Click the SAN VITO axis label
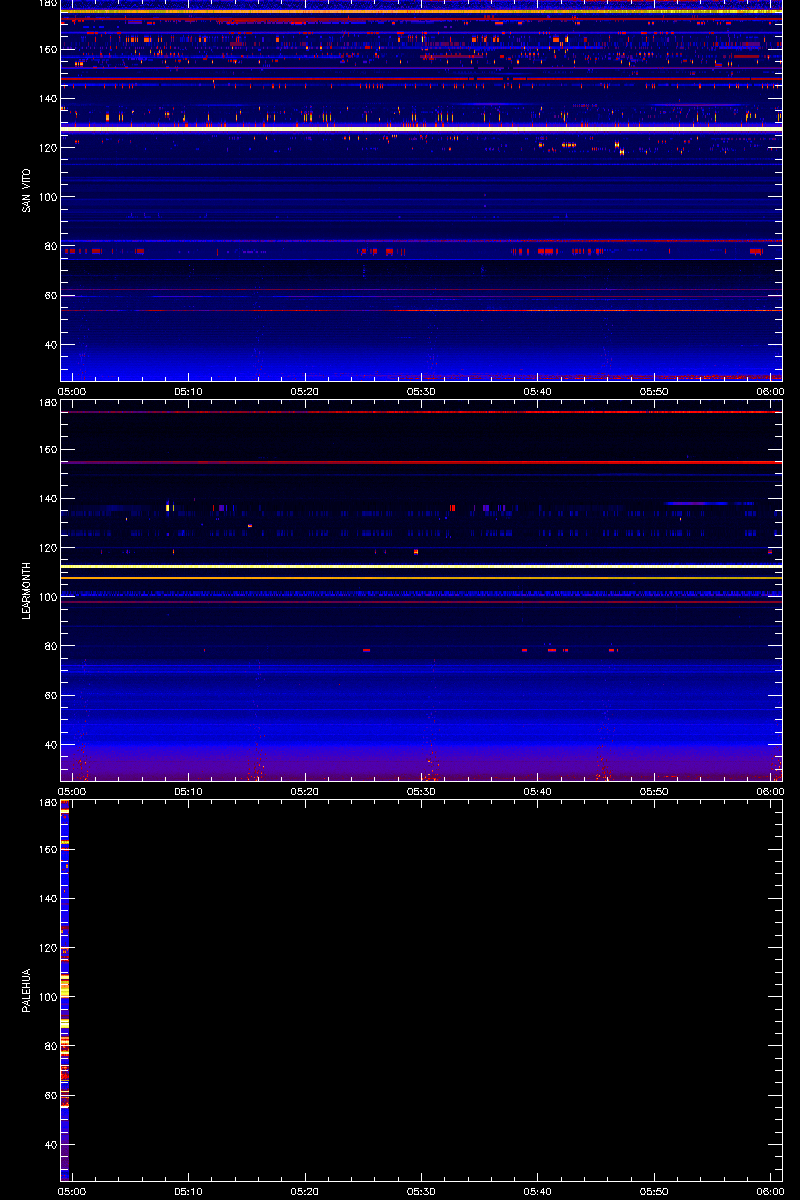 click(26, 190)
